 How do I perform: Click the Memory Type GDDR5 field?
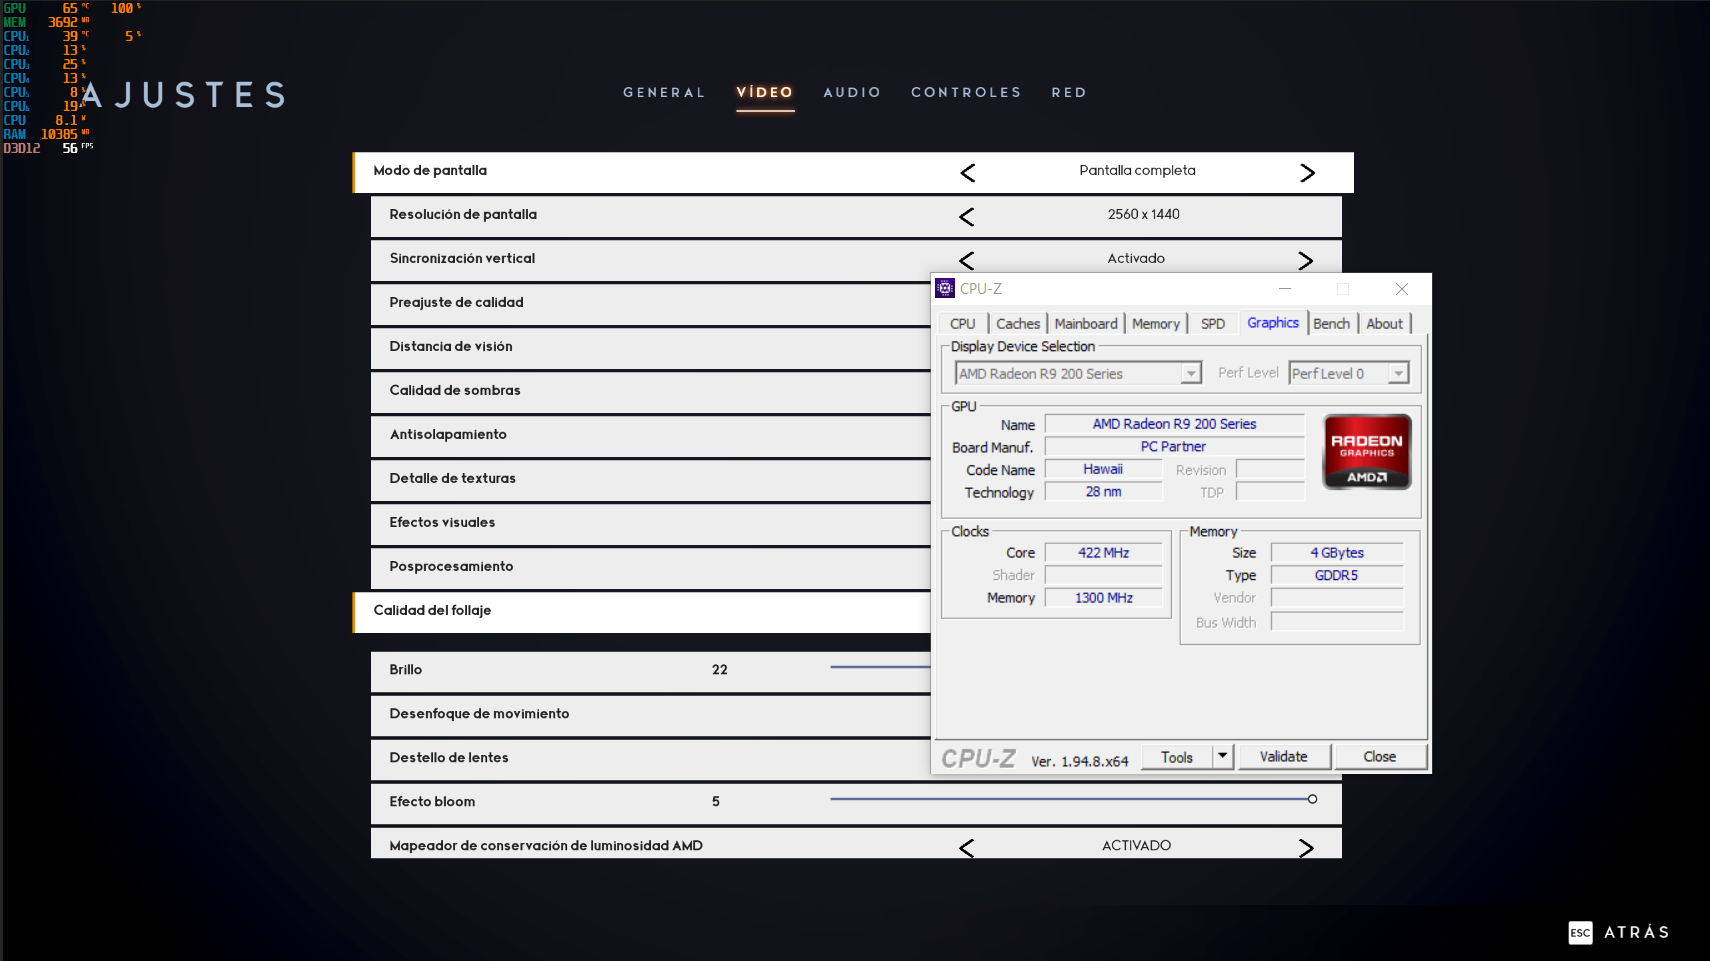pos(1337,576)
